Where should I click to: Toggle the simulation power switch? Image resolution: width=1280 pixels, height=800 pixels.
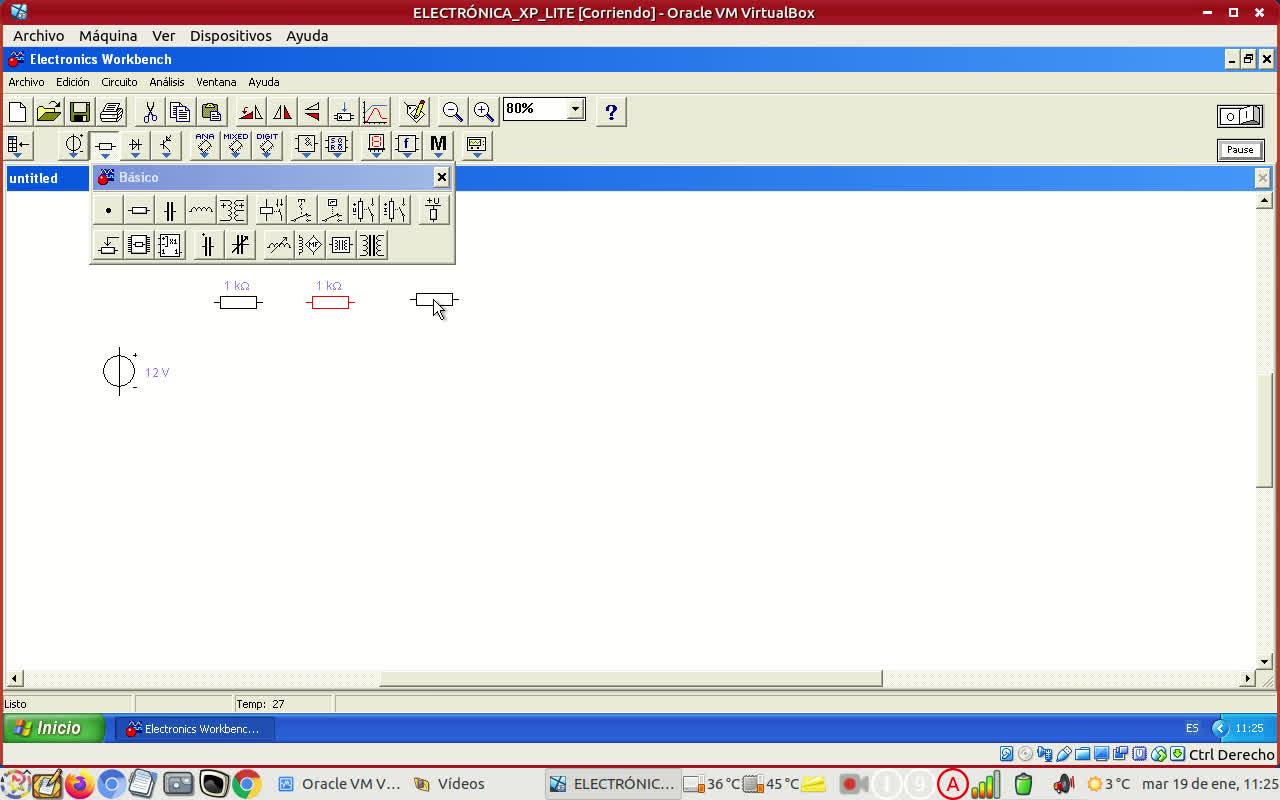(x=1240, y=116)
